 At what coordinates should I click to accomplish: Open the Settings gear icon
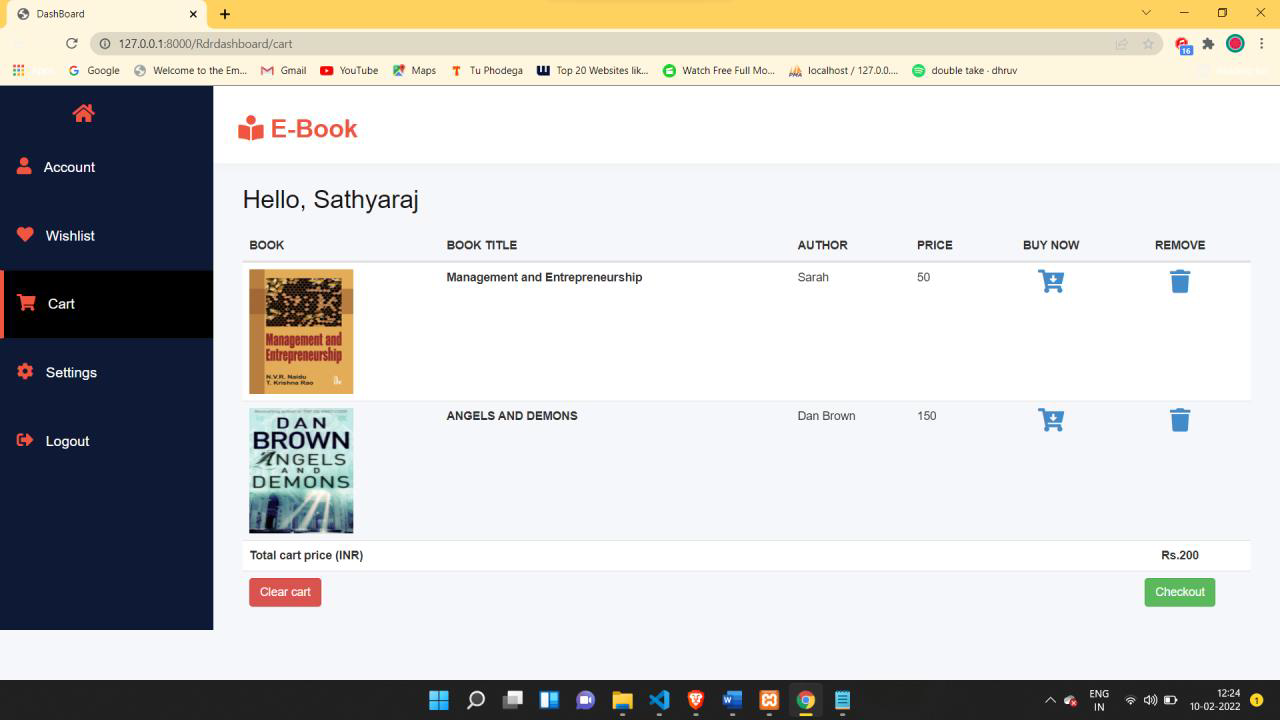click(x=25, y=371)
